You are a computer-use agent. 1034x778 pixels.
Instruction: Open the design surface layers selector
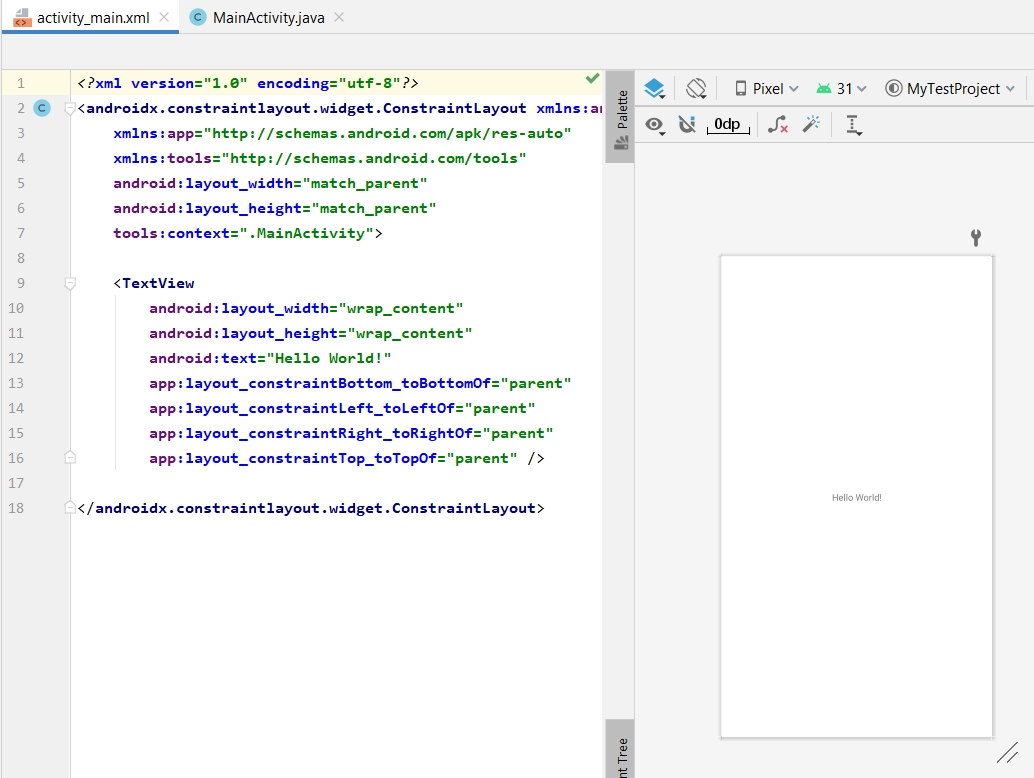654,89
